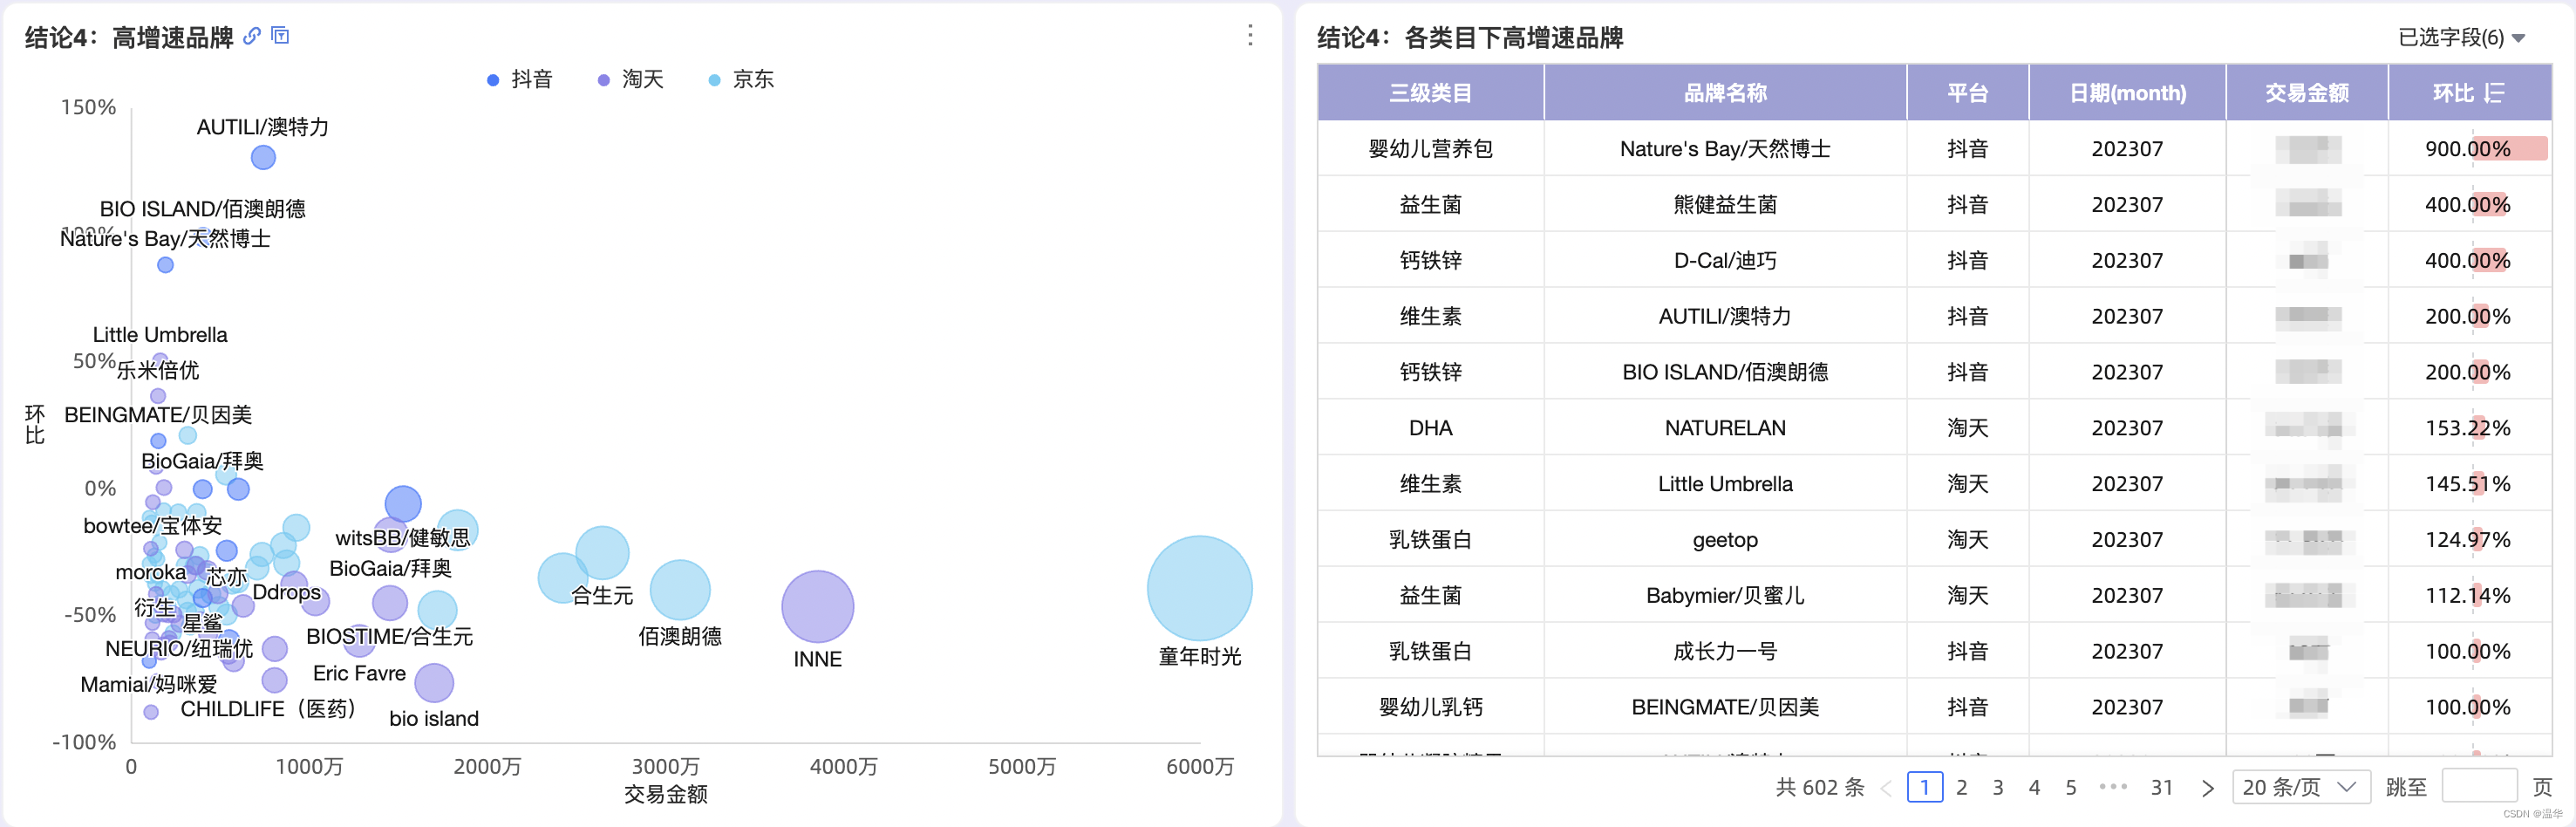This screenshot has width=2576, height=827.
Task: Click 145.51% value cell
Action: coord(2469,484)
